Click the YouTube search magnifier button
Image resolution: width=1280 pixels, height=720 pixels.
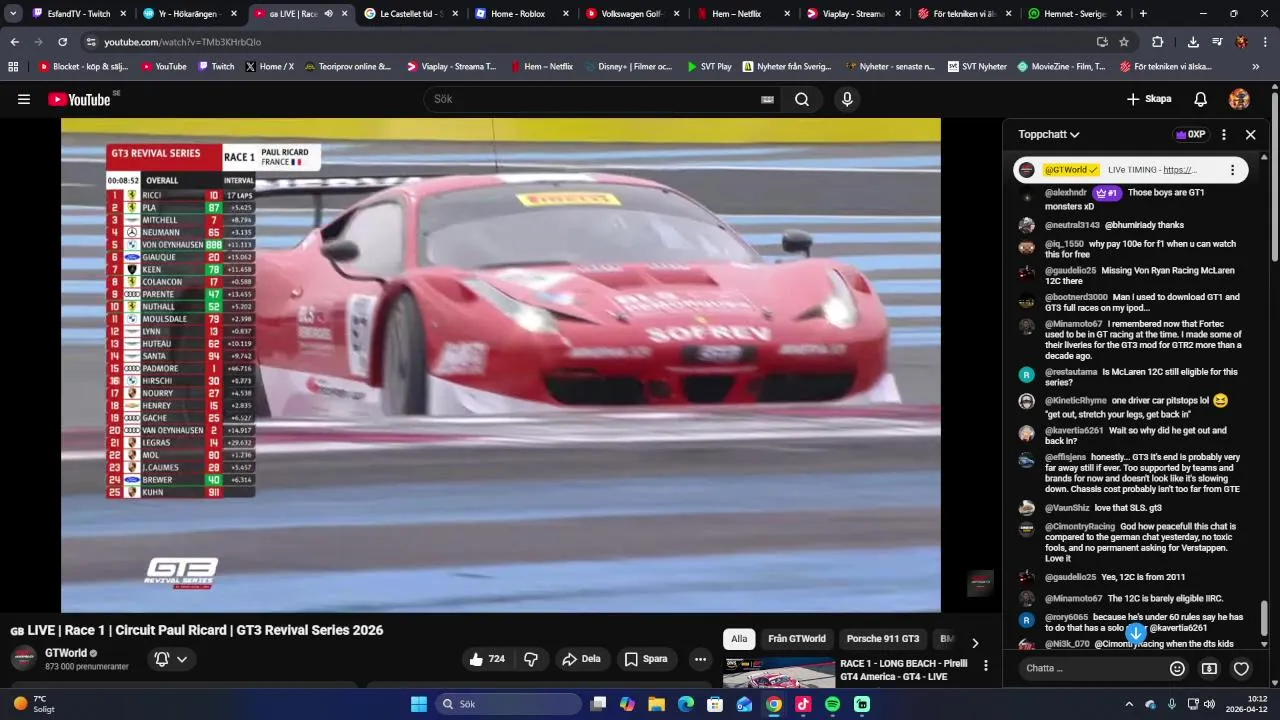point(802,99)
